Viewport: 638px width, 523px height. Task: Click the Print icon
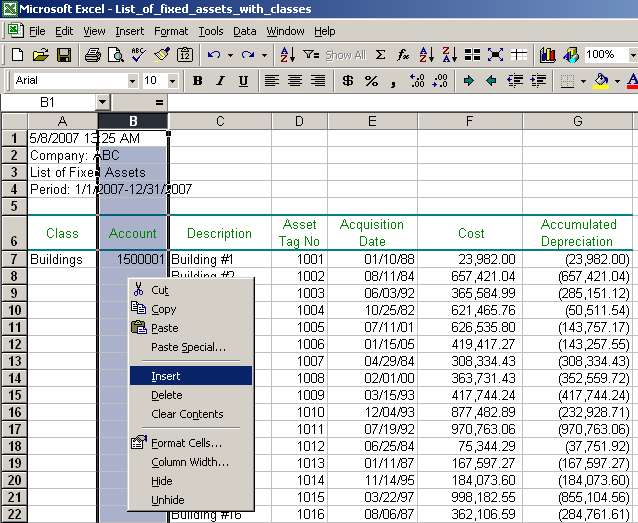coord(92,55)
